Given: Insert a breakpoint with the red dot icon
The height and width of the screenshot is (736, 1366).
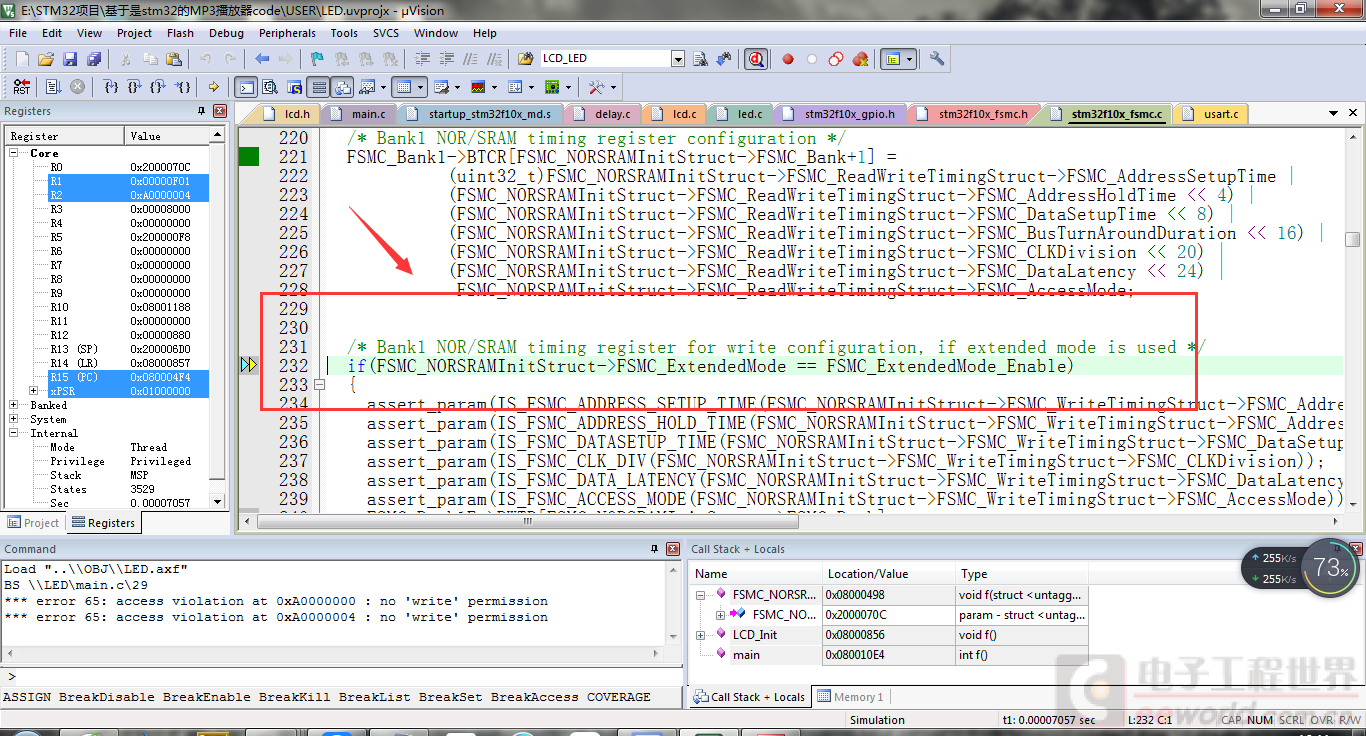Looking at the screenshot, I should pos(788,59).
